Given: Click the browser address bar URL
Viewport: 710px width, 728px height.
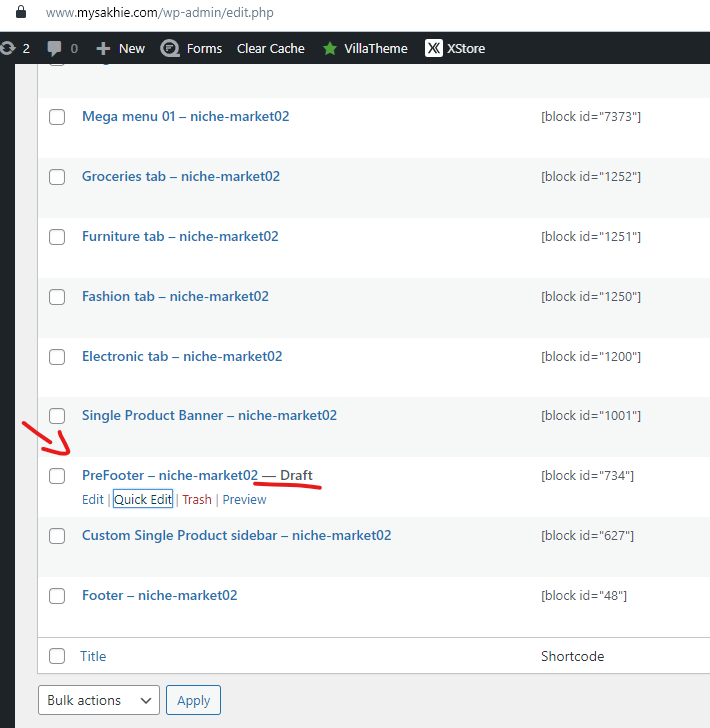Looking at the screenshot, I should (x=160, y=13).
